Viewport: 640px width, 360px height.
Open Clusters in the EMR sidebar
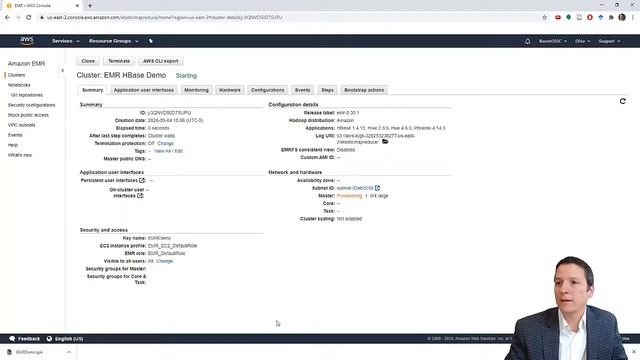(x=16, y=75)
